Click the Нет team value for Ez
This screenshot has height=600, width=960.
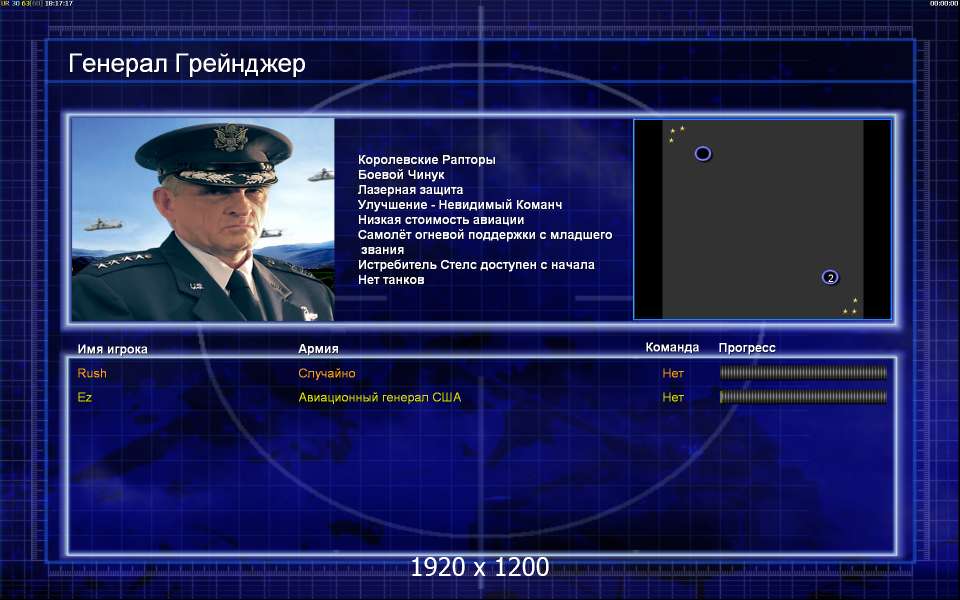[673, 397]
